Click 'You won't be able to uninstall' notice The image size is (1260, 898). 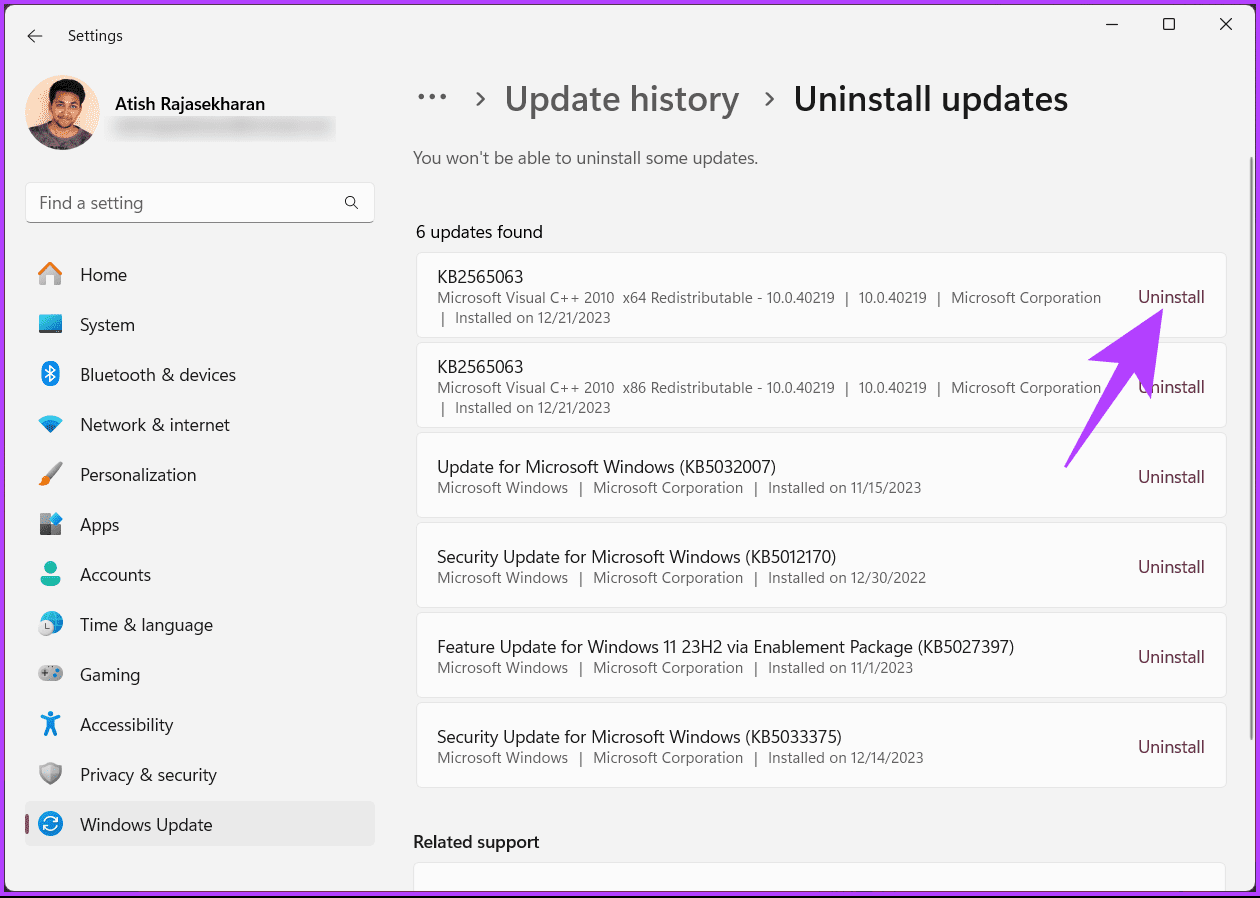585,158
